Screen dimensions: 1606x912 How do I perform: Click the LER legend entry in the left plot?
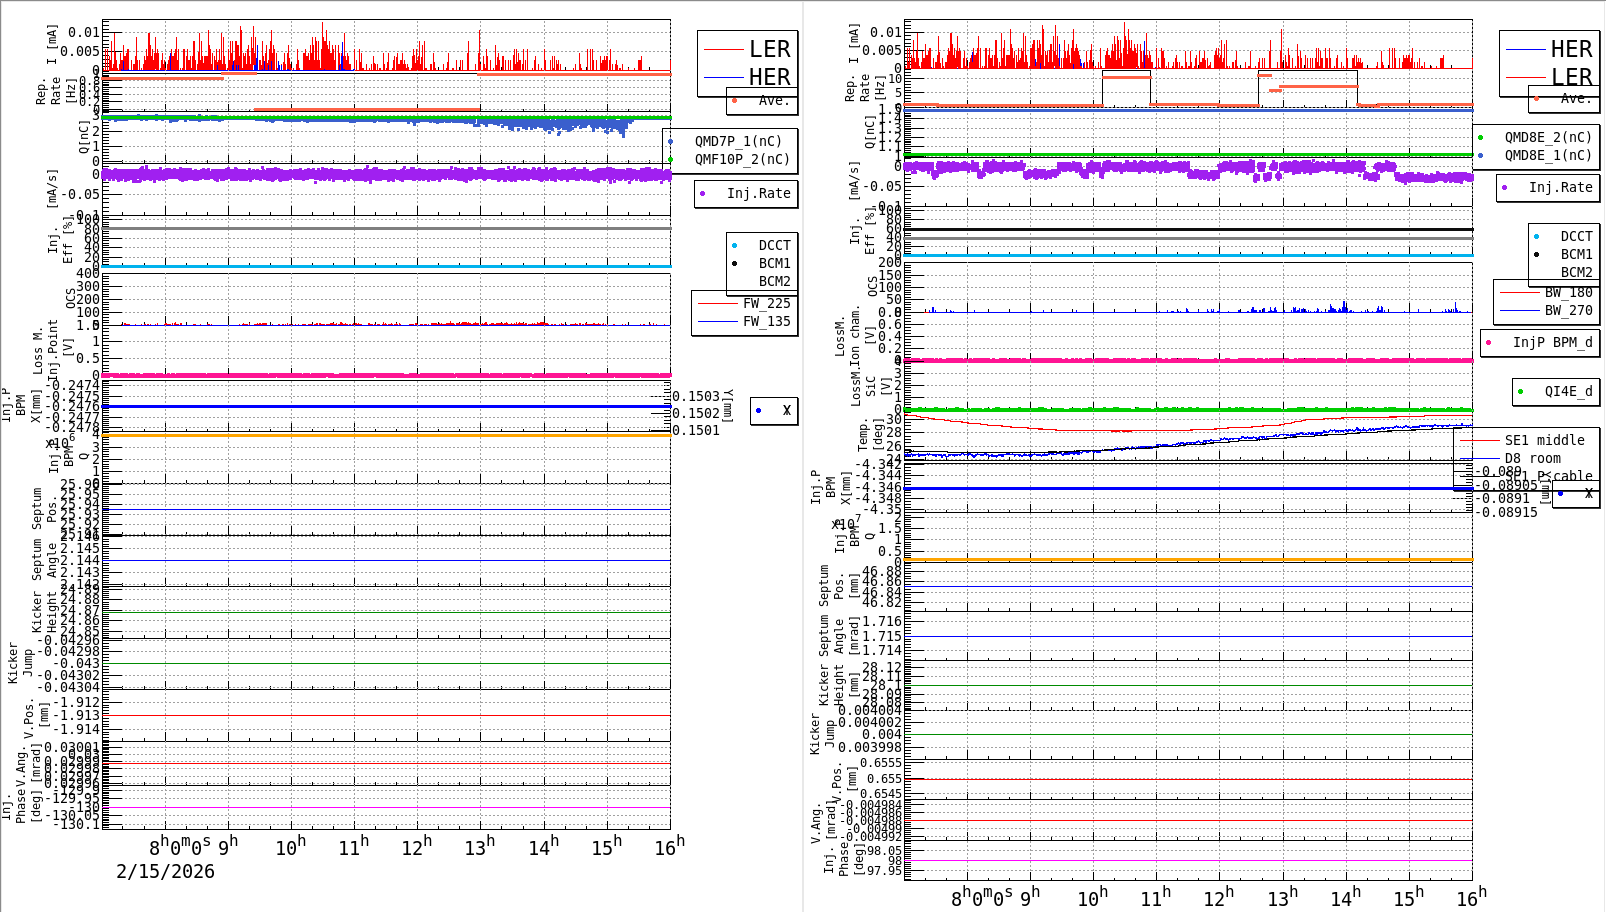[747, 49]
